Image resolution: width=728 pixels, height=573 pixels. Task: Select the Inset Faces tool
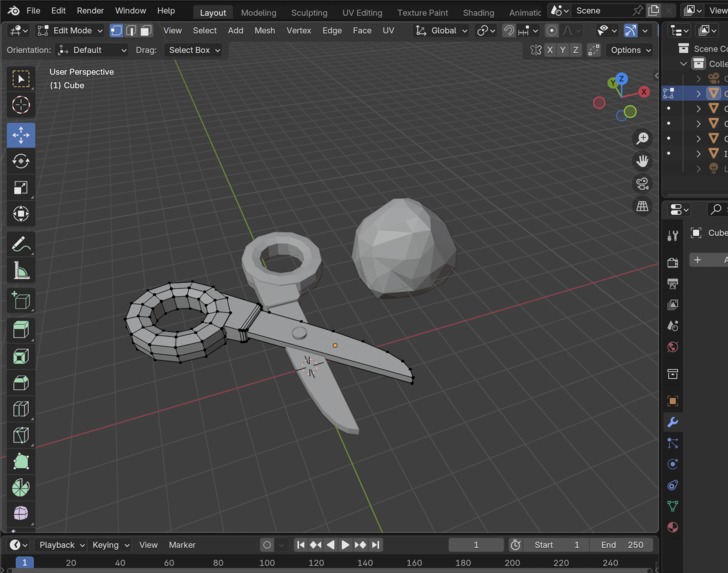click(20, 357)
